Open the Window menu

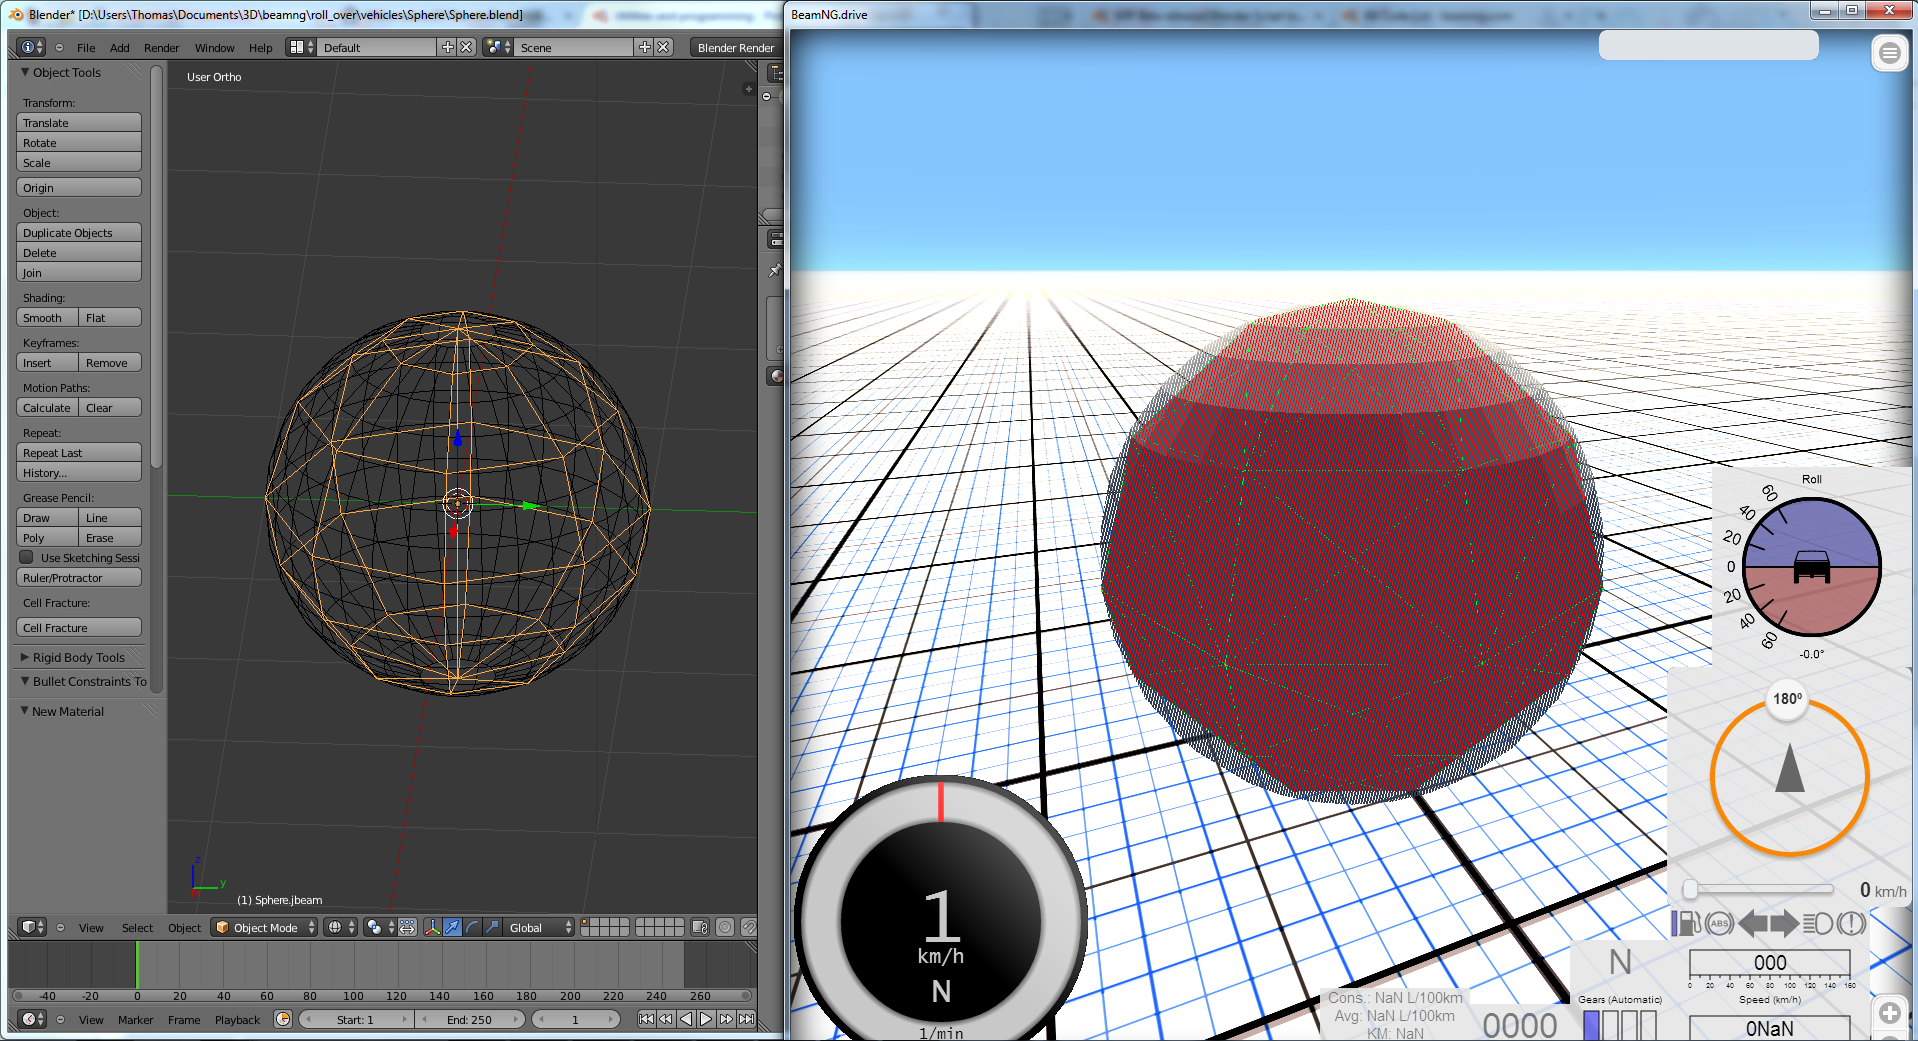click(x=214, y=47)
